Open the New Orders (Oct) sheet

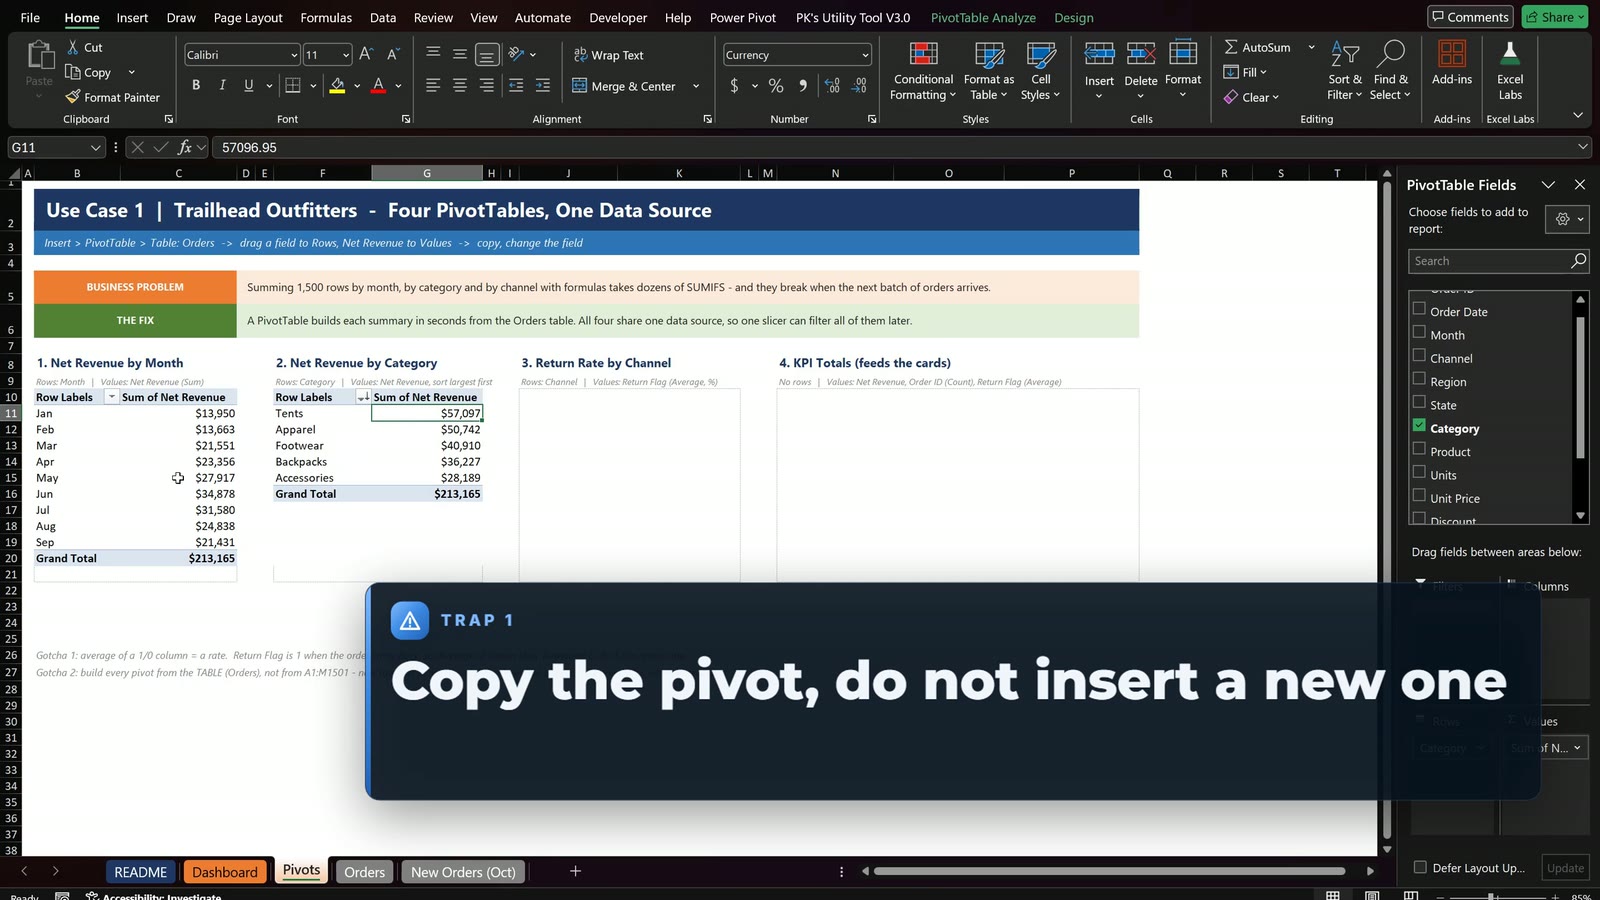[463, 872]
